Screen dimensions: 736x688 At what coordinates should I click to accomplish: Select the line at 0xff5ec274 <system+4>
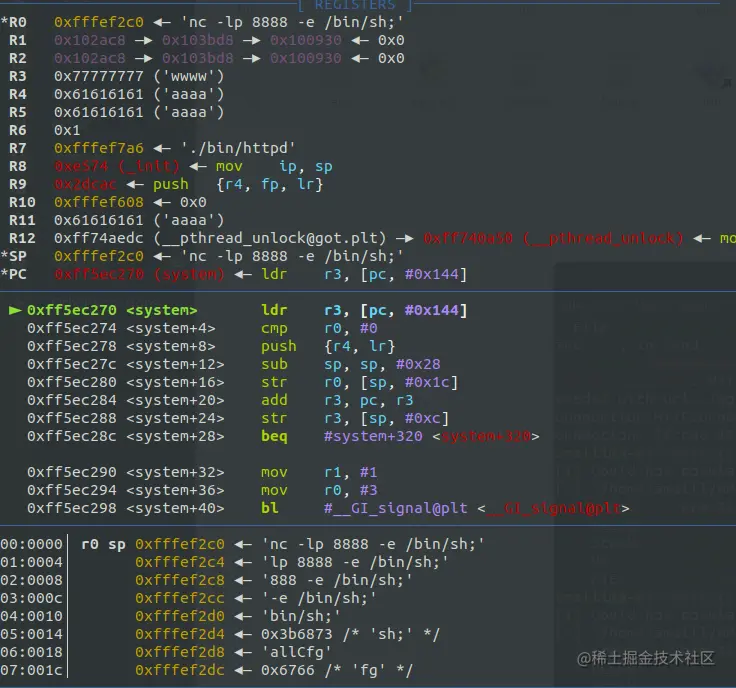point(202,328)
